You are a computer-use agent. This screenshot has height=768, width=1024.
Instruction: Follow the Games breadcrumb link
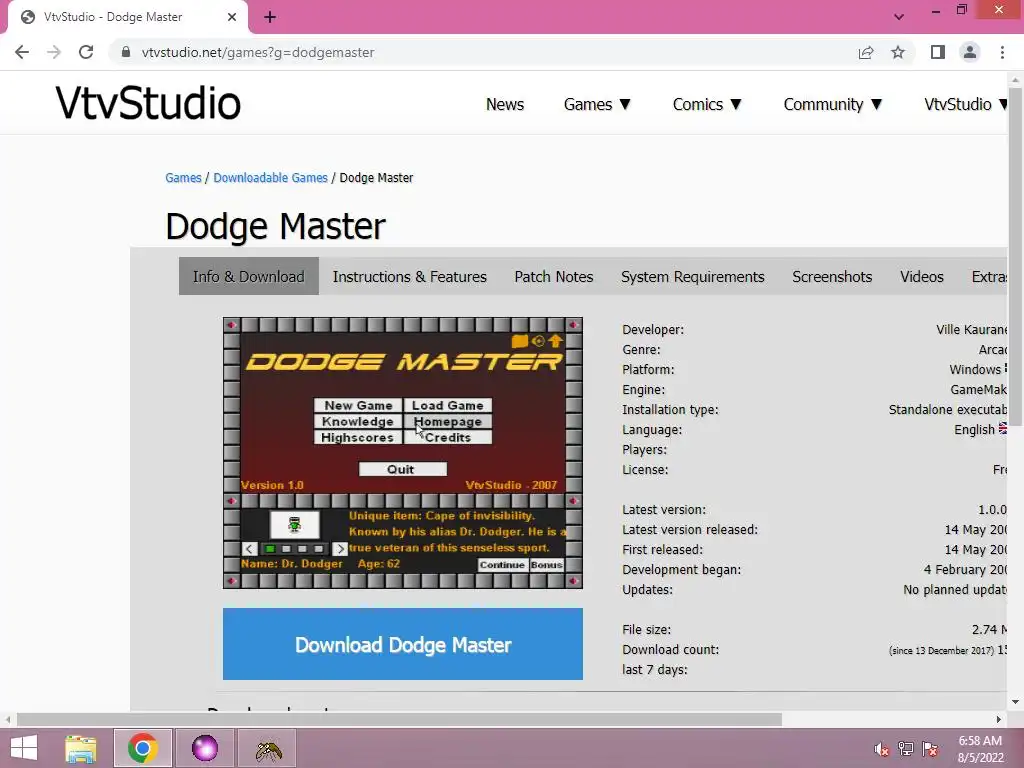183,178
